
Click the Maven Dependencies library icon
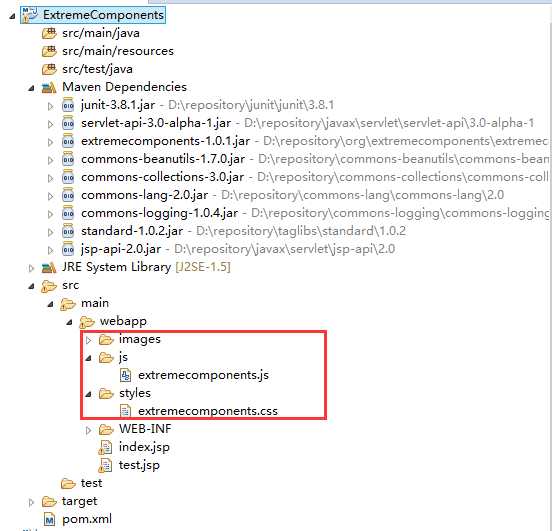[x=49, y=87]
